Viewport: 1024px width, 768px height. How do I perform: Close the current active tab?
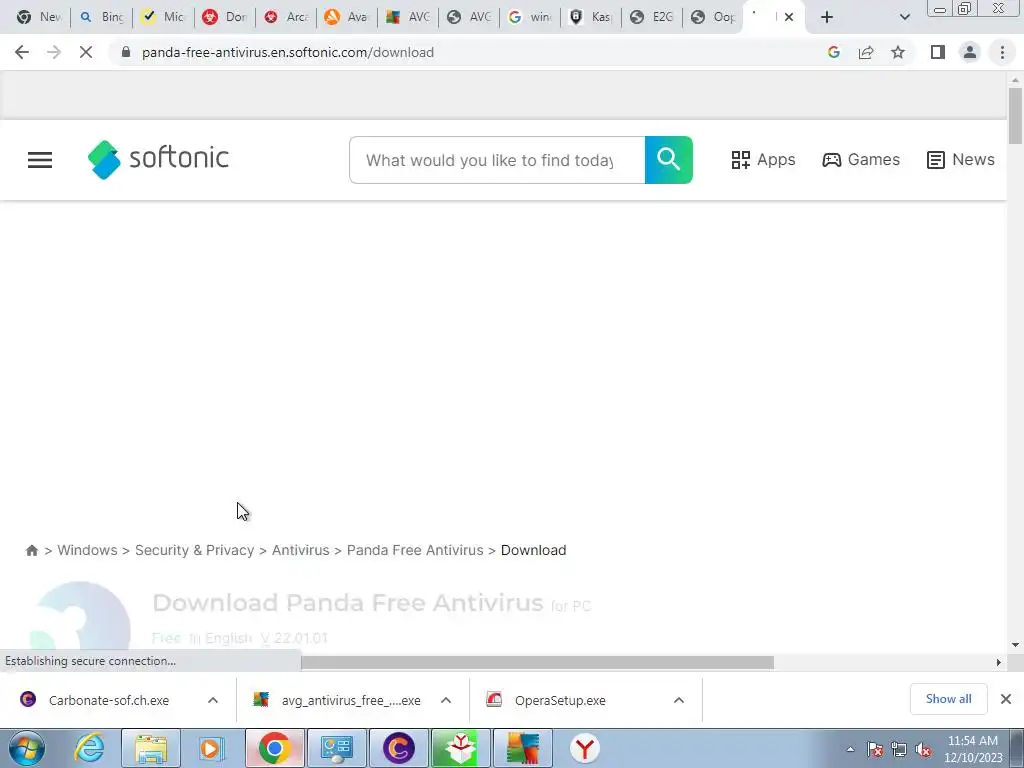(789, 17)
